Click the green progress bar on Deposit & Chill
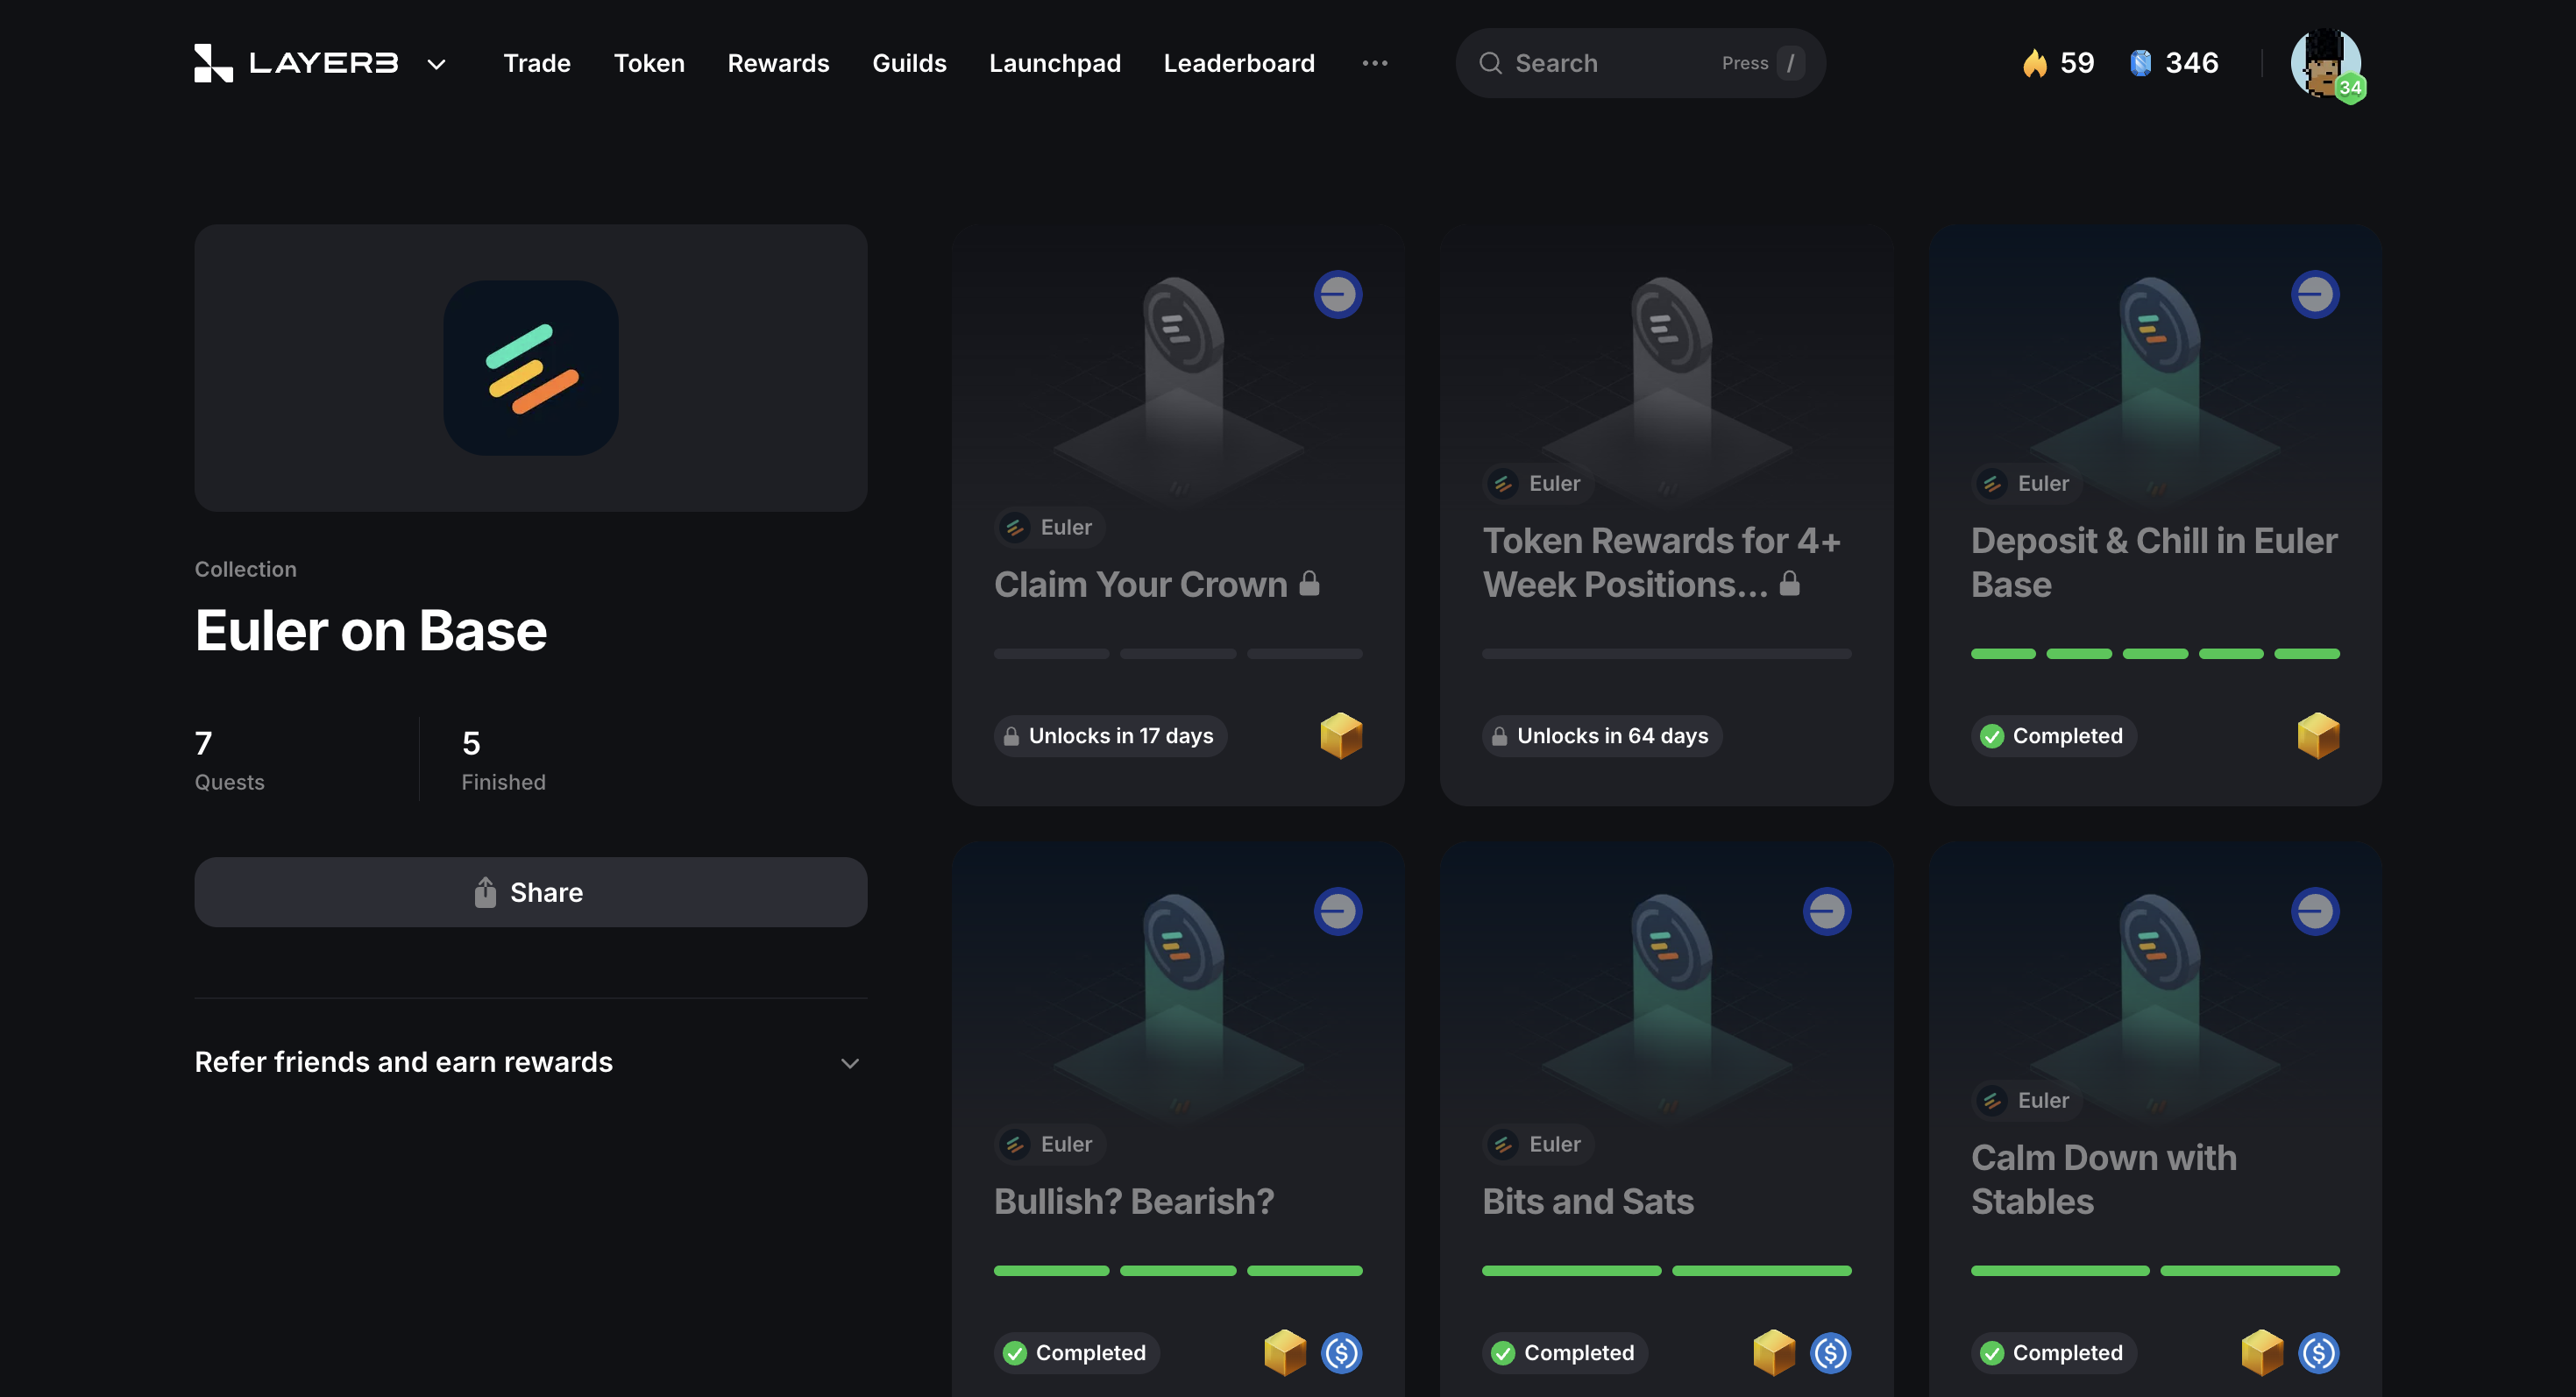The height and width of the screenshot is (1397, 2576). point(2155,654)
